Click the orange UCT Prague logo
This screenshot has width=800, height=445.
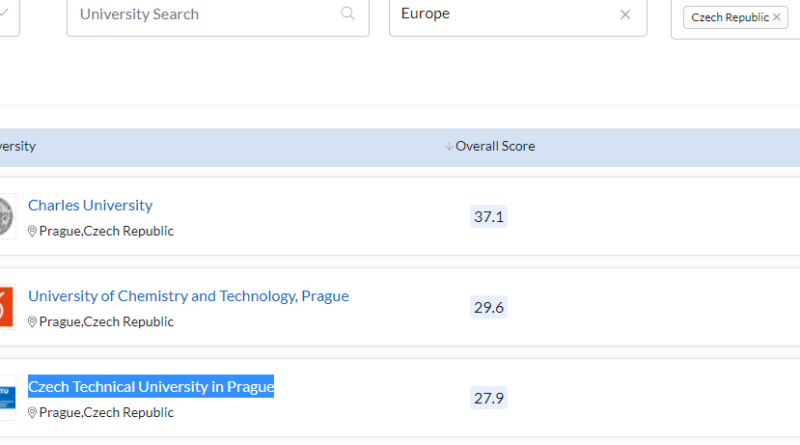tap(7, 307)
